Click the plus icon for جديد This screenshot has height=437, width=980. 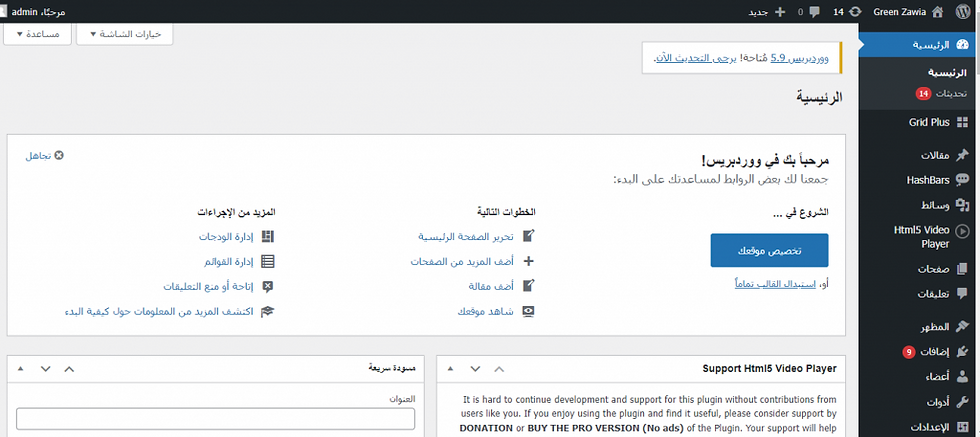[779, 11]
